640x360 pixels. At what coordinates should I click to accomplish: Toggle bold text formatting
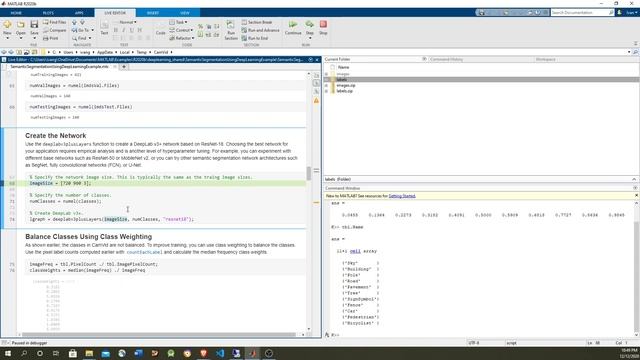pyautogui.click(x=116, y=30)
